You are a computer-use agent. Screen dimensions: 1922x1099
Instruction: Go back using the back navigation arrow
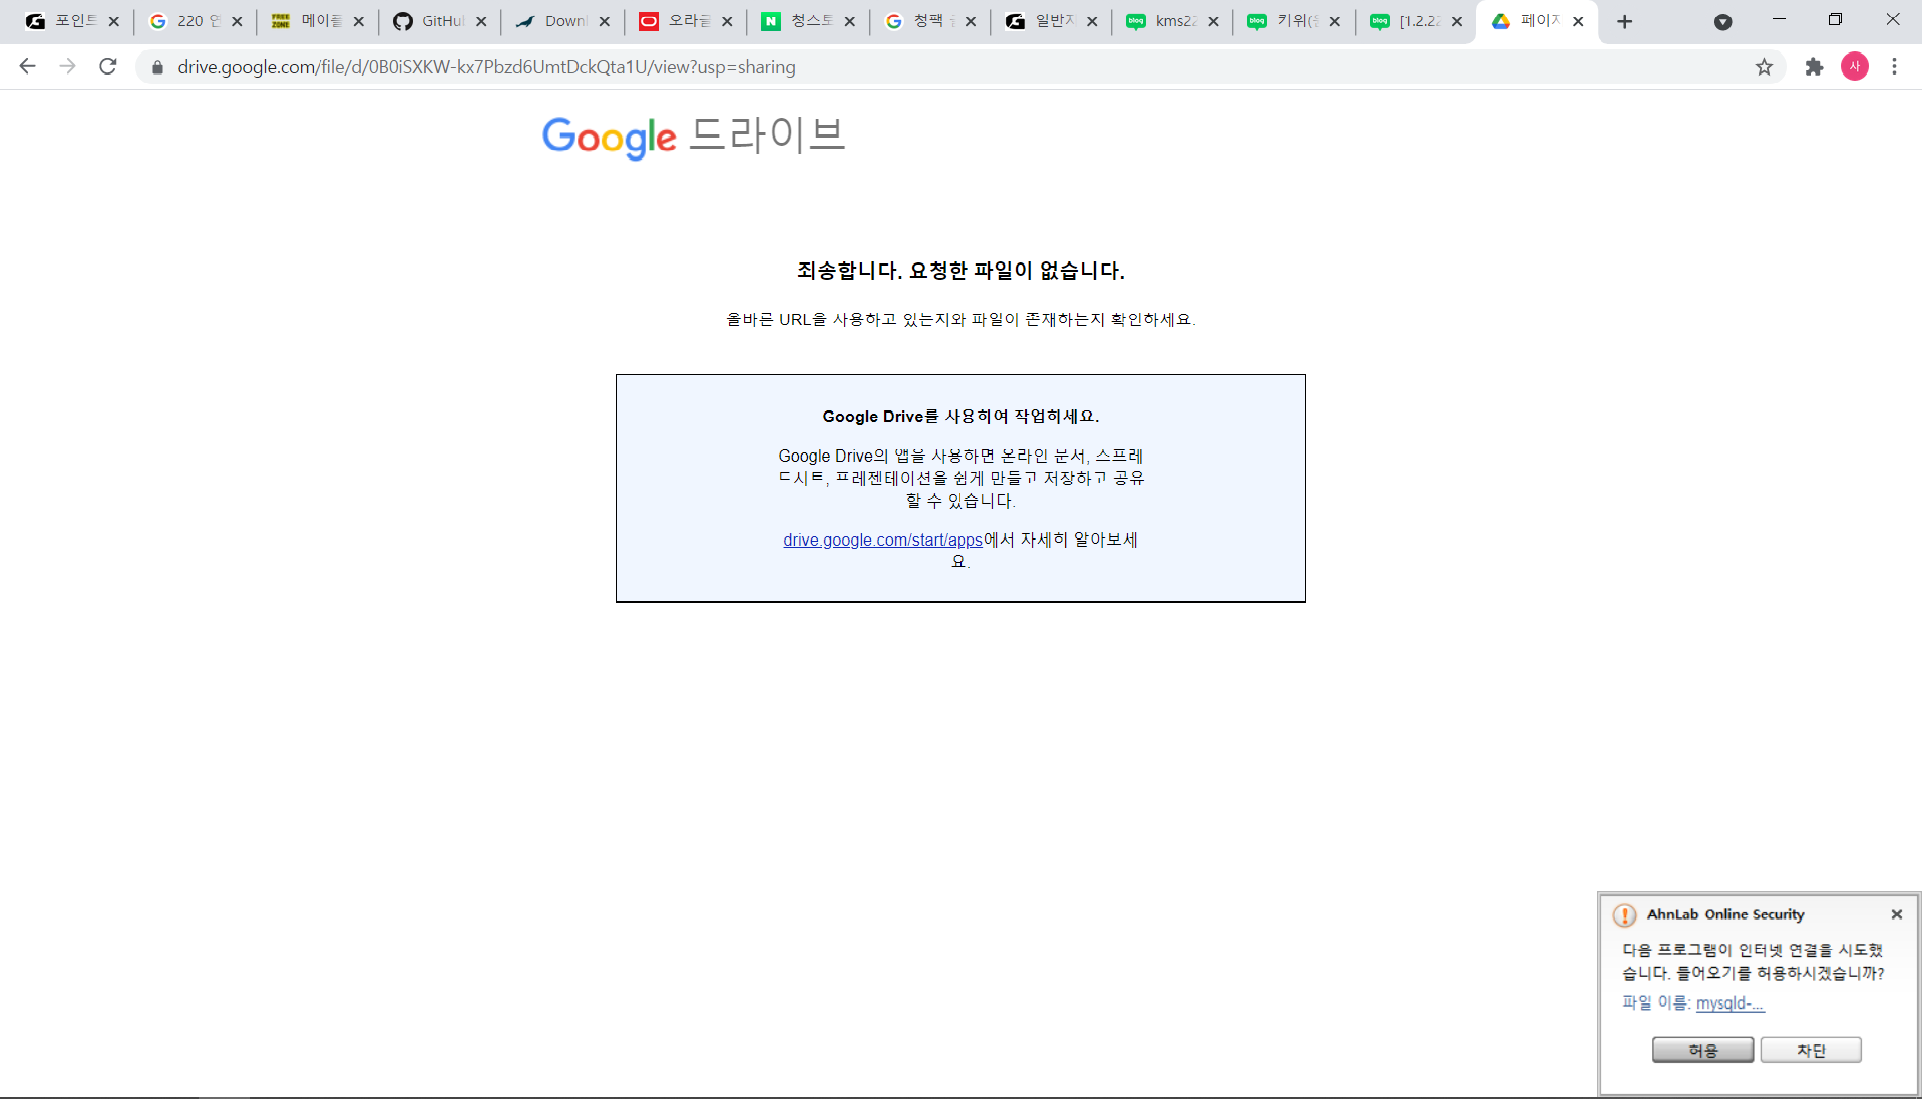[x=27, y=67]
